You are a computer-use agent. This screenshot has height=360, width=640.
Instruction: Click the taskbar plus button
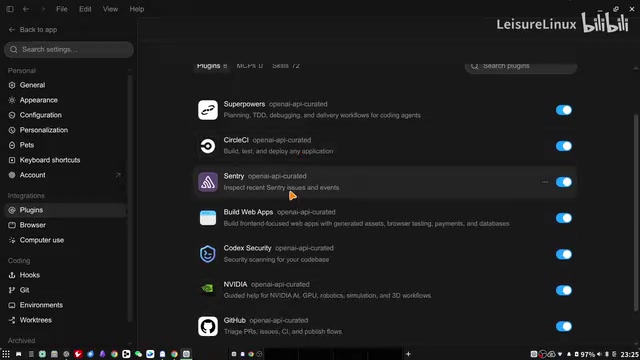pos(408,354)
